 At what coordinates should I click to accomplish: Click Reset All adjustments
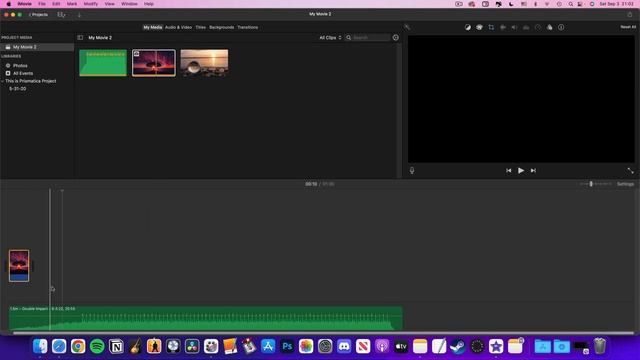pos(628,27)
